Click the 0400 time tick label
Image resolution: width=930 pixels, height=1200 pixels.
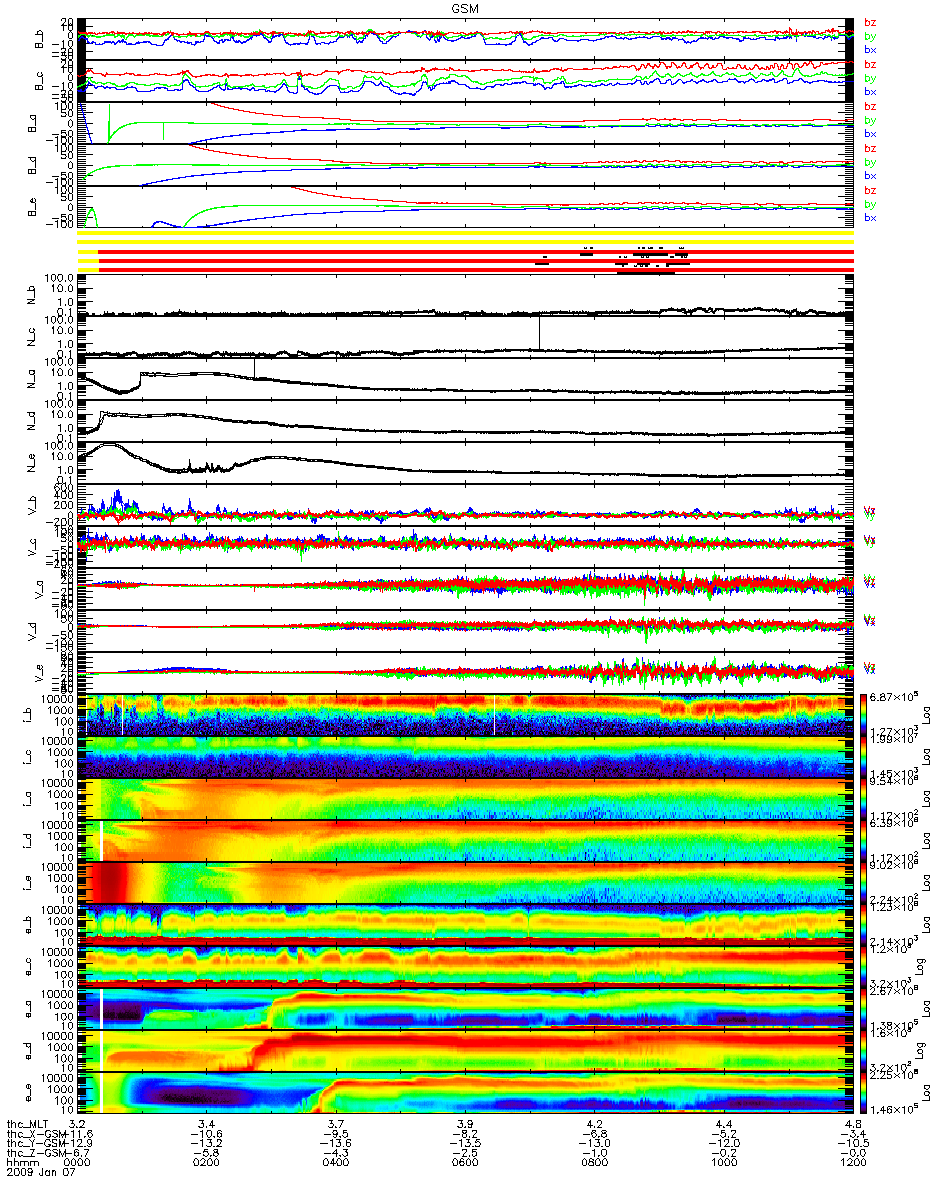click(x=335, y=1162)
